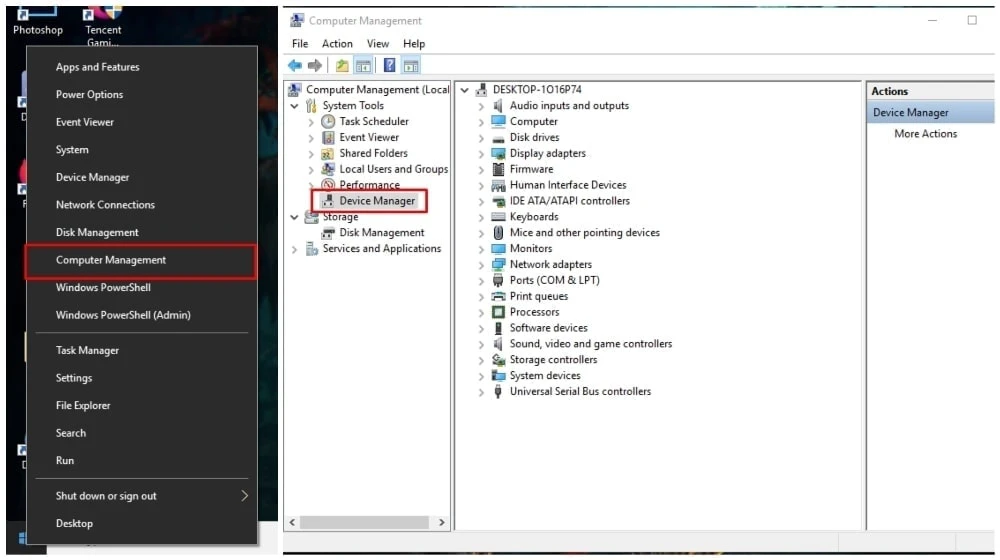Click the Universal Serial Bus controllers icon
Screen dimensions: 1000x560
(498, 392)
